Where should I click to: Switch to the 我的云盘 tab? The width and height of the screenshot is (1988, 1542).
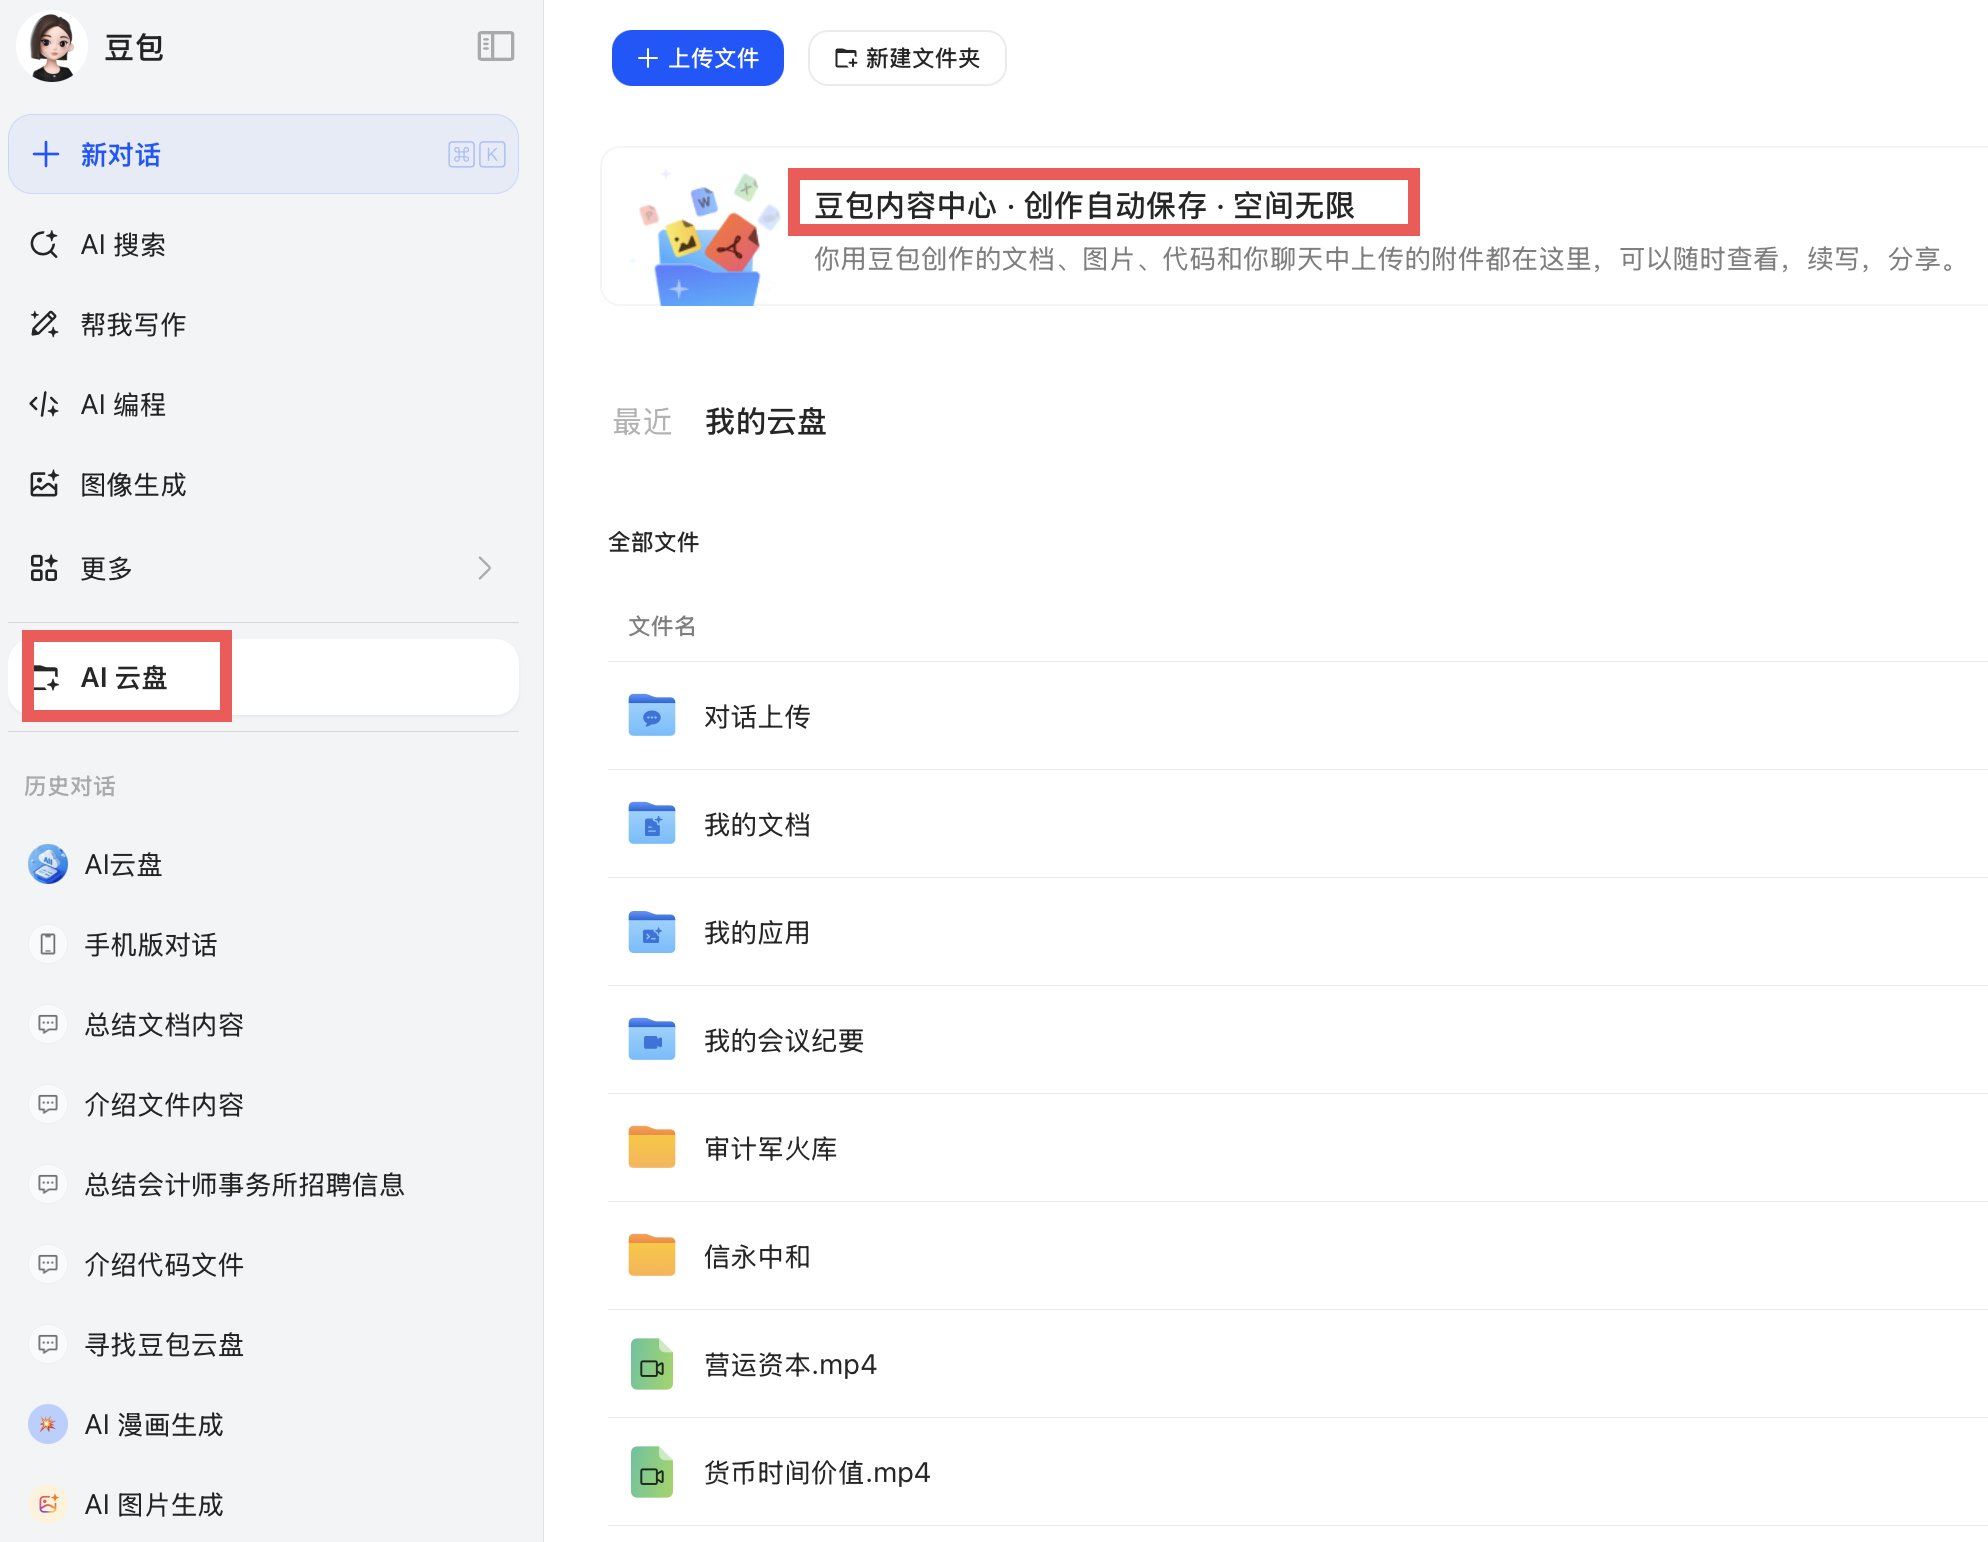(766, 422)
